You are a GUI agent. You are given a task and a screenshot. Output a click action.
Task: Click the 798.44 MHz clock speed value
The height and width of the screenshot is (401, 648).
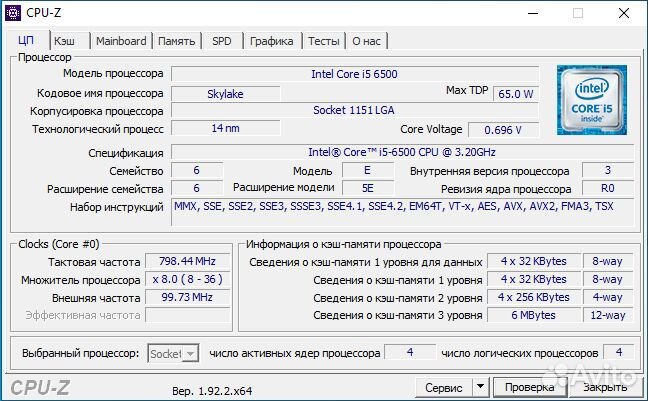[188, 261]
